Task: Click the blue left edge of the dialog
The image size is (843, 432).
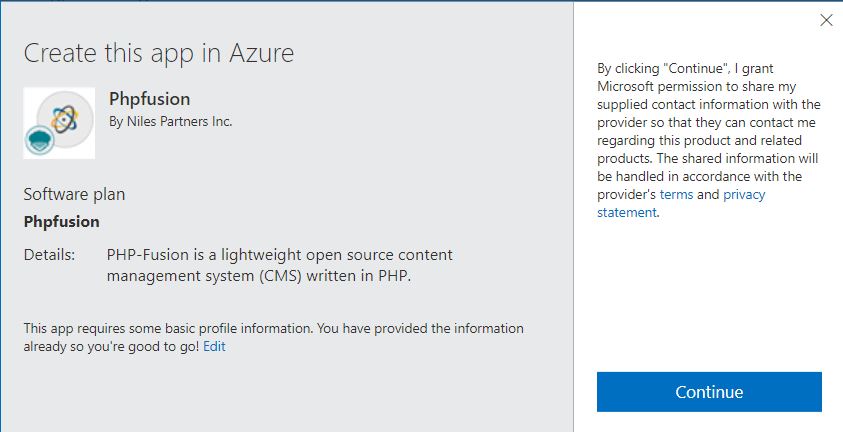Action: click(x=2, y=216)
